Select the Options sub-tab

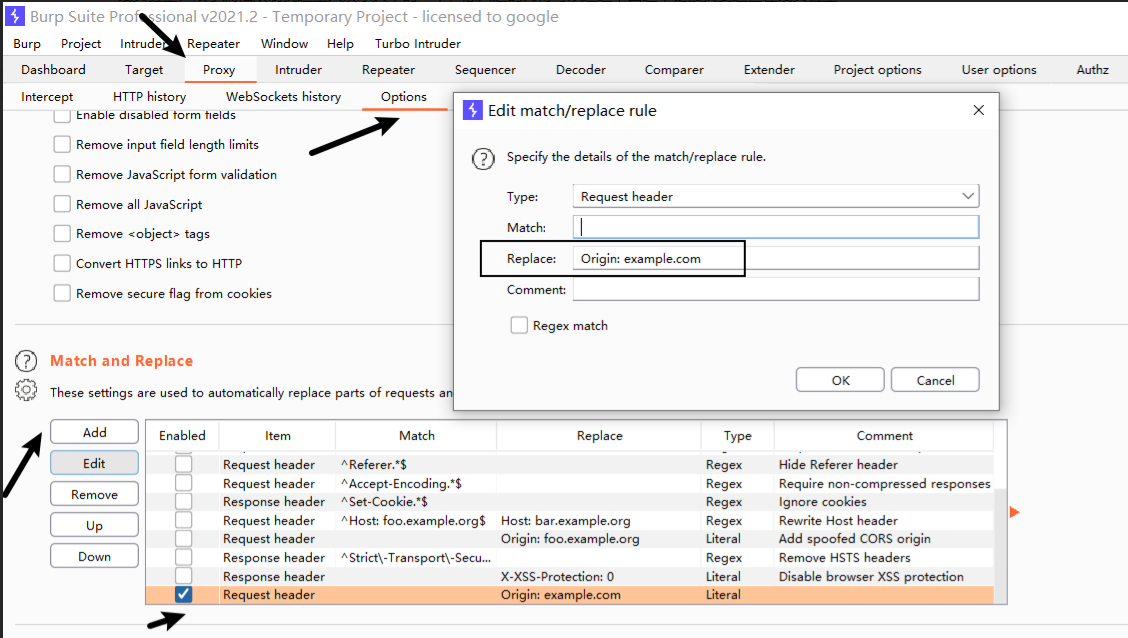(404, 96)
